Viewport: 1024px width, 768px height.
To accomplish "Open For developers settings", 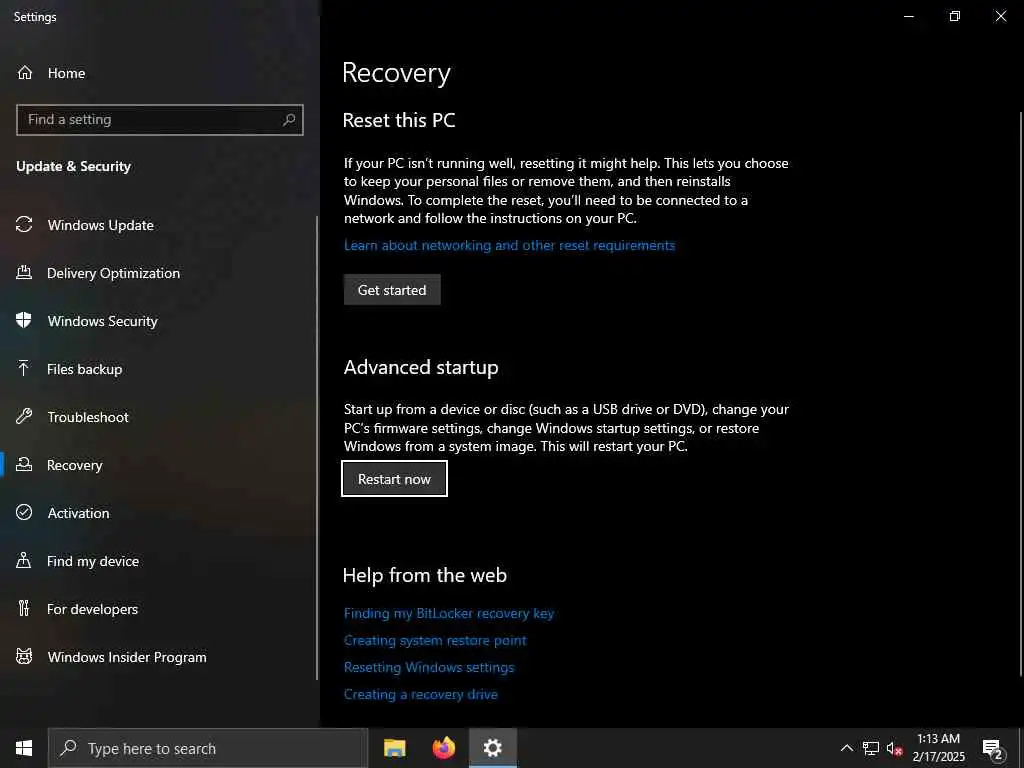I will click(x=92, y=609).
